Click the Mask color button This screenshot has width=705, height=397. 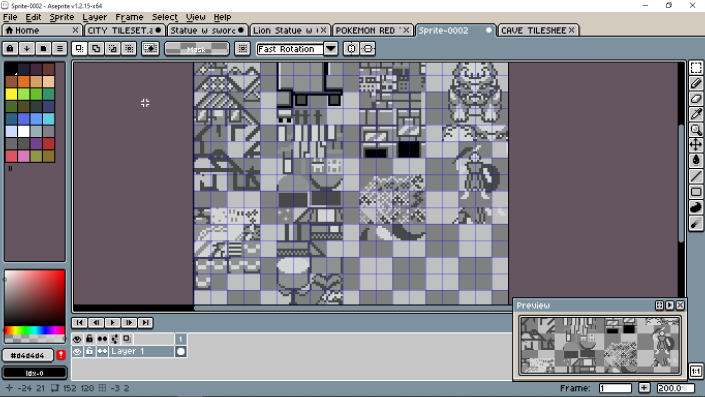[196, 49]
